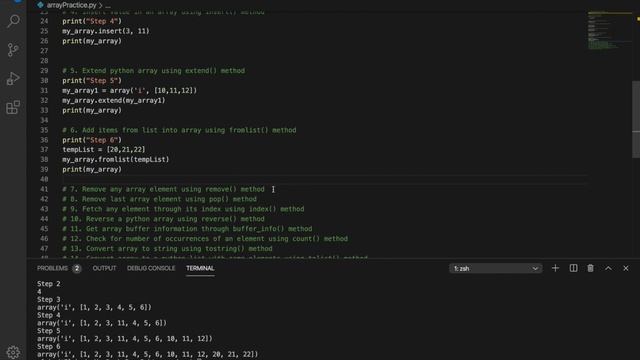Click the print("Step 6") line
This screenshot has height=360, width=640.
[x=92, y=140]
